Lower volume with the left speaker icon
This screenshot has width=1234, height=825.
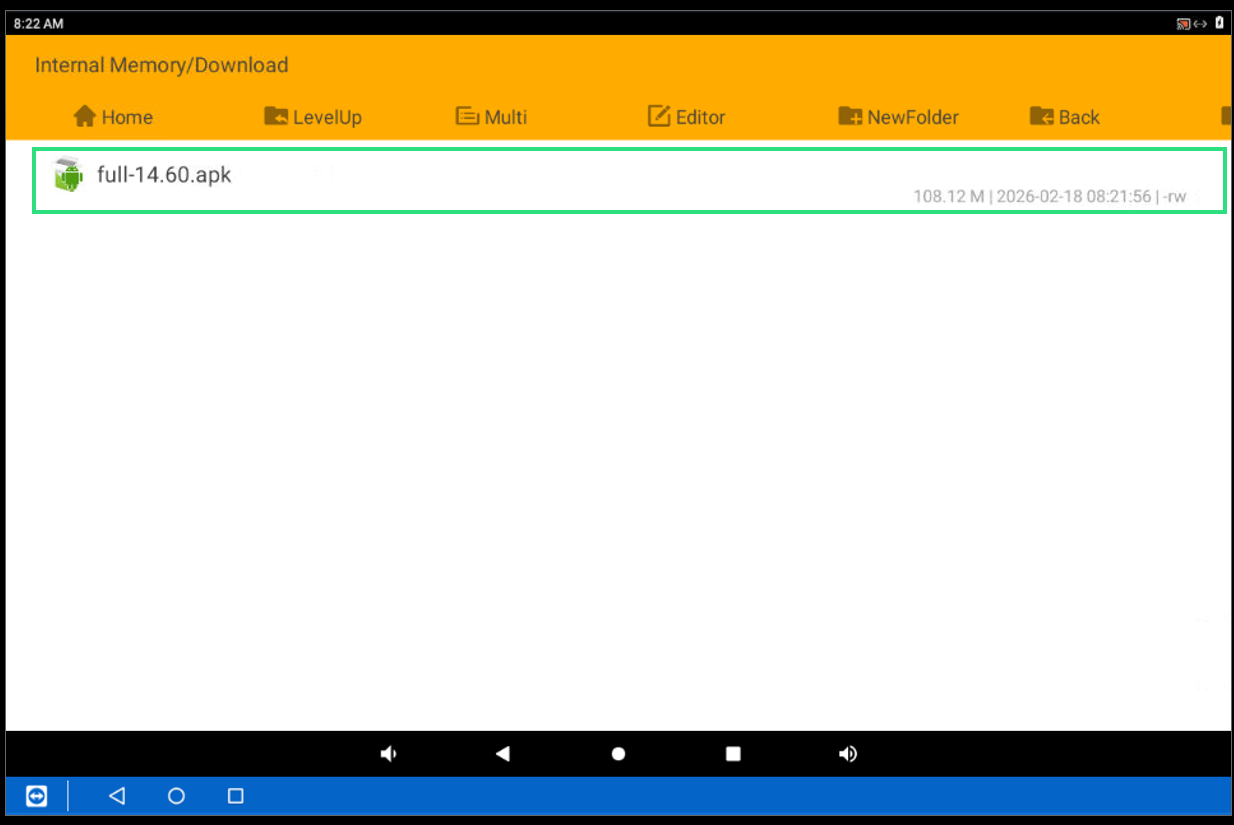coord(389,754)
